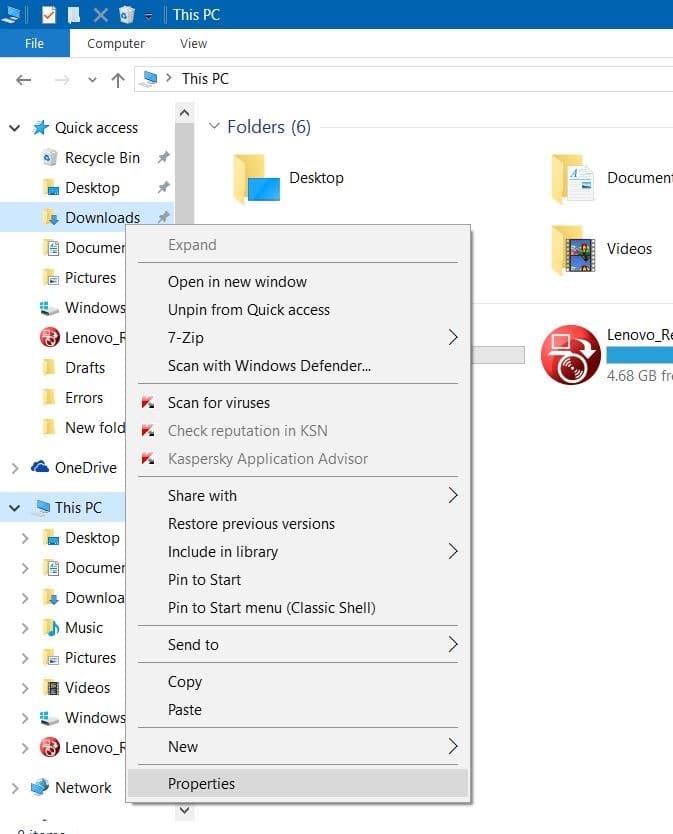
Task: Select the Lenovo Recovery drive icon
Action: [x=570, y=354]
